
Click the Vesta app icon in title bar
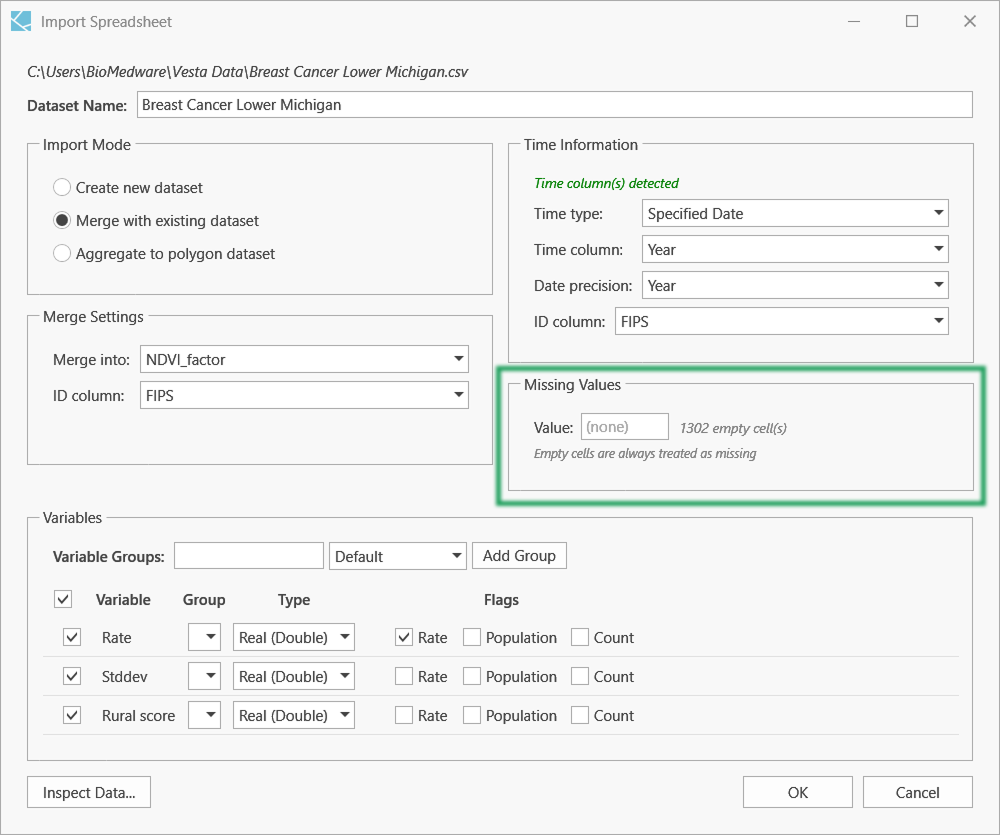click(21, 21)
